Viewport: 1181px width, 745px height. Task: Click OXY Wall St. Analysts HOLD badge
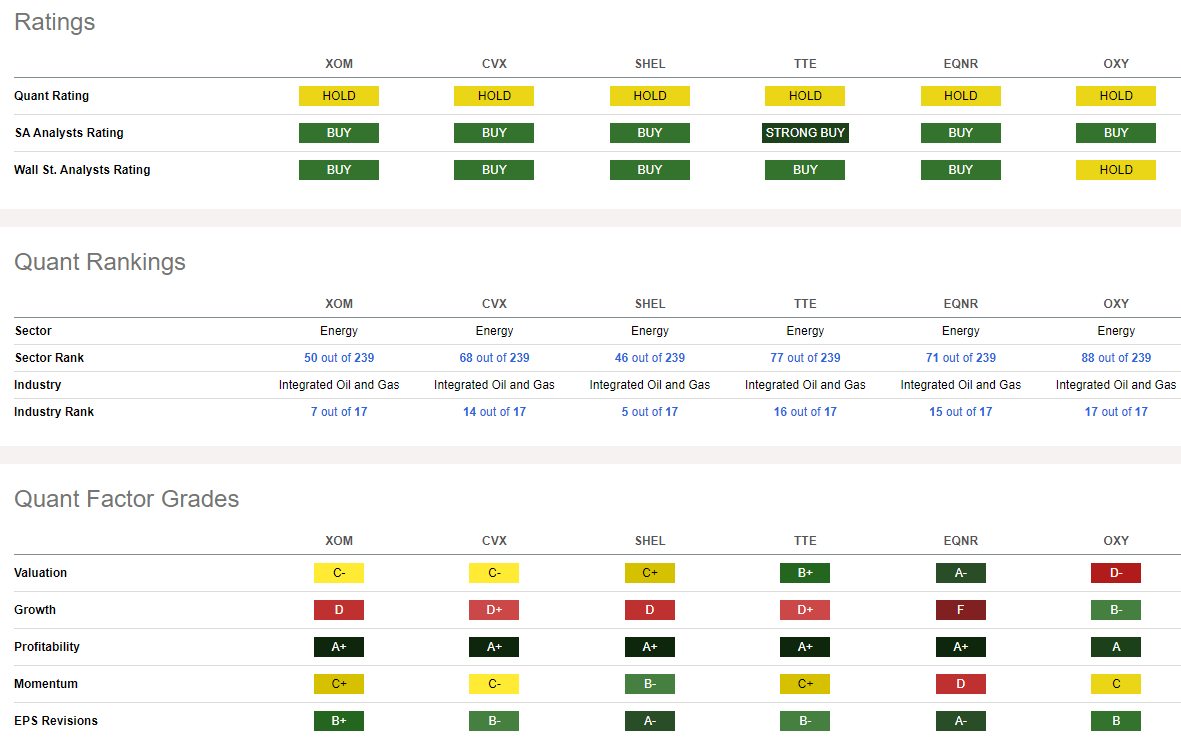[1115, 169]
